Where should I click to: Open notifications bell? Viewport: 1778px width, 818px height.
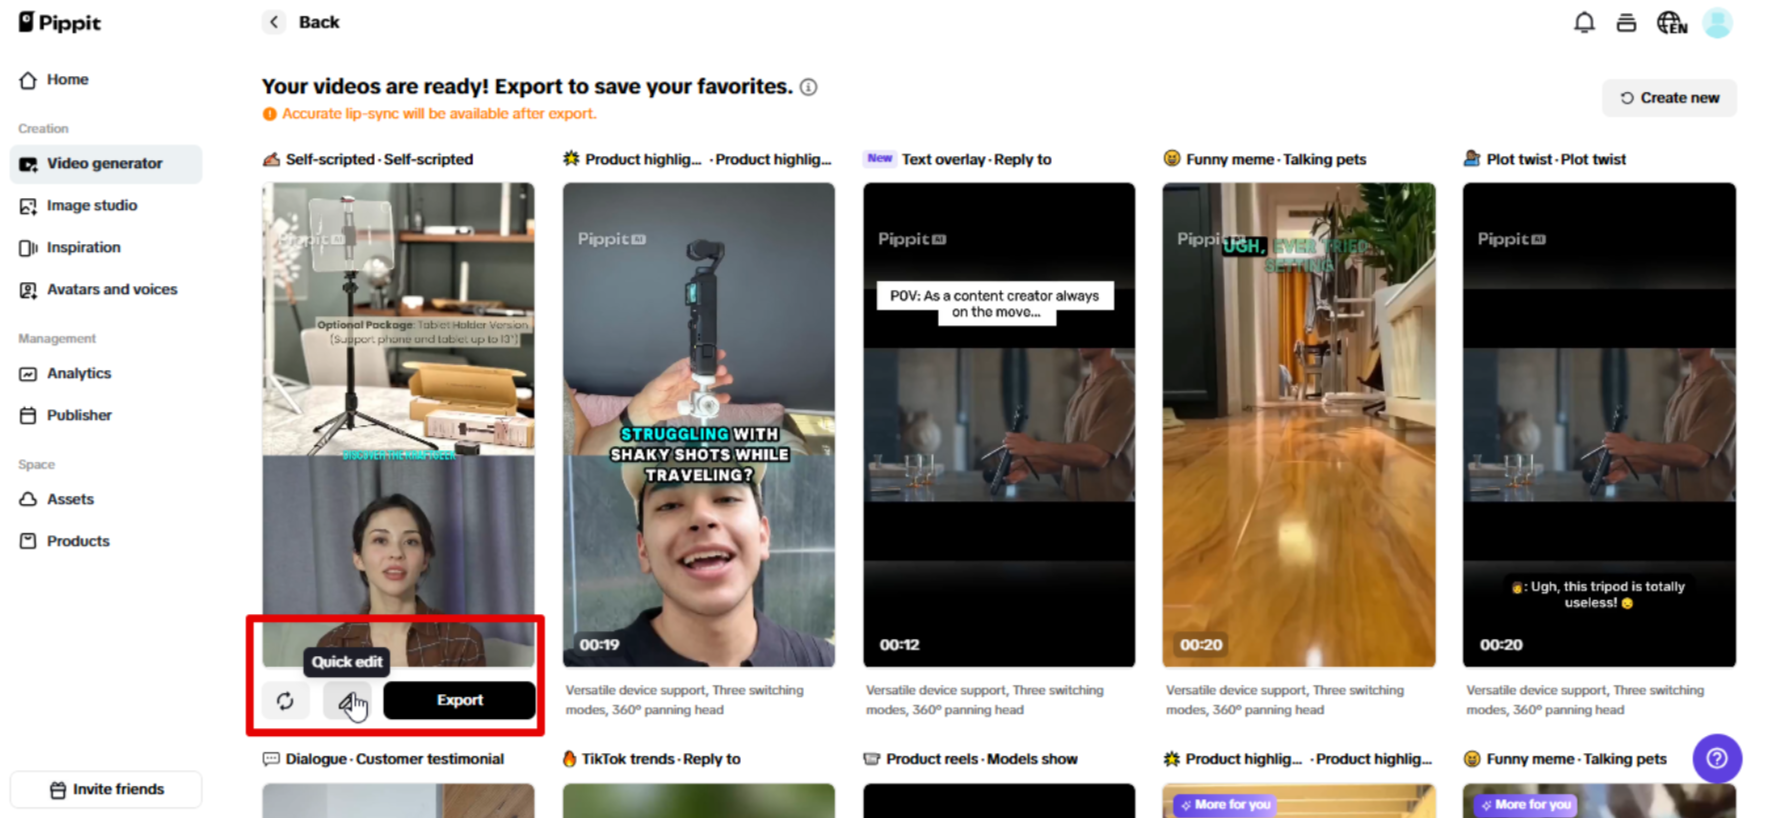(1584, 22)
